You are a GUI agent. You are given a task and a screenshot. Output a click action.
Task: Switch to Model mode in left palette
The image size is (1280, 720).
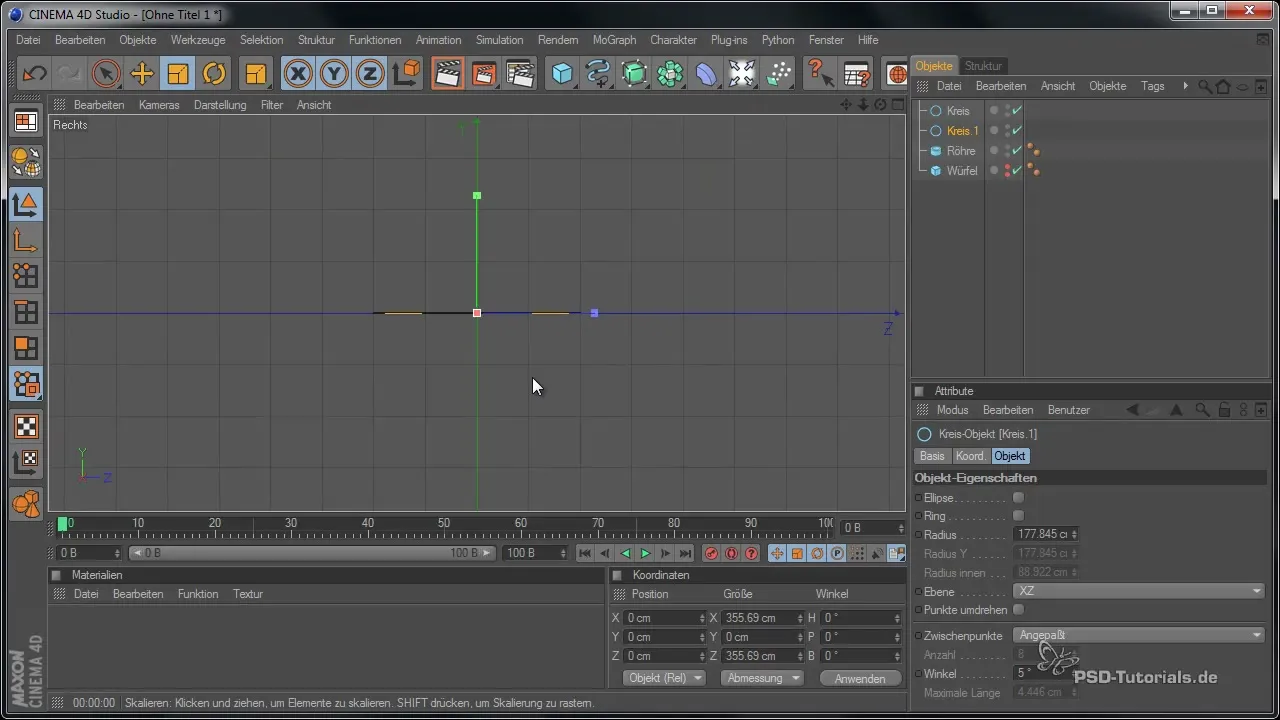point(26,204)
